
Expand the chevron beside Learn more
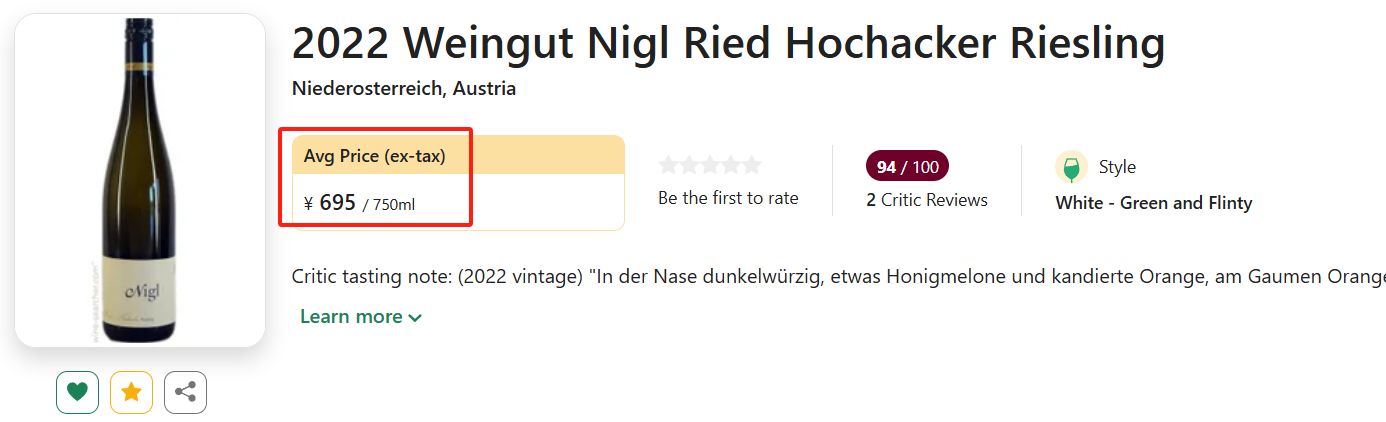tap(415, 318)
